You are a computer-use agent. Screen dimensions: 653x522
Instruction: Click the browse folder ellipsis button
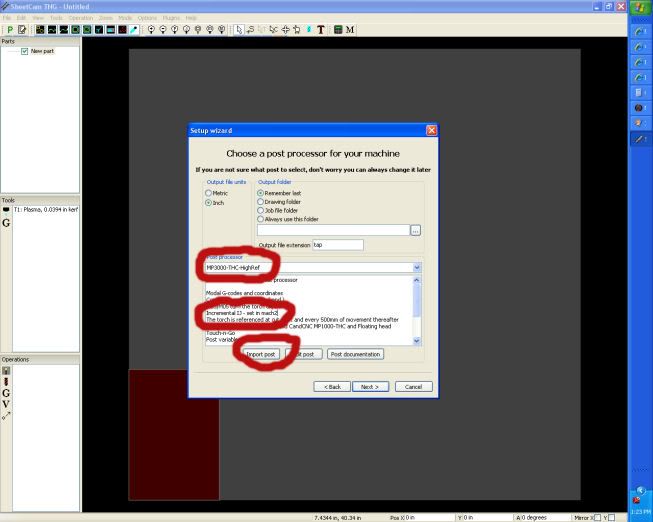pos(416,230)
